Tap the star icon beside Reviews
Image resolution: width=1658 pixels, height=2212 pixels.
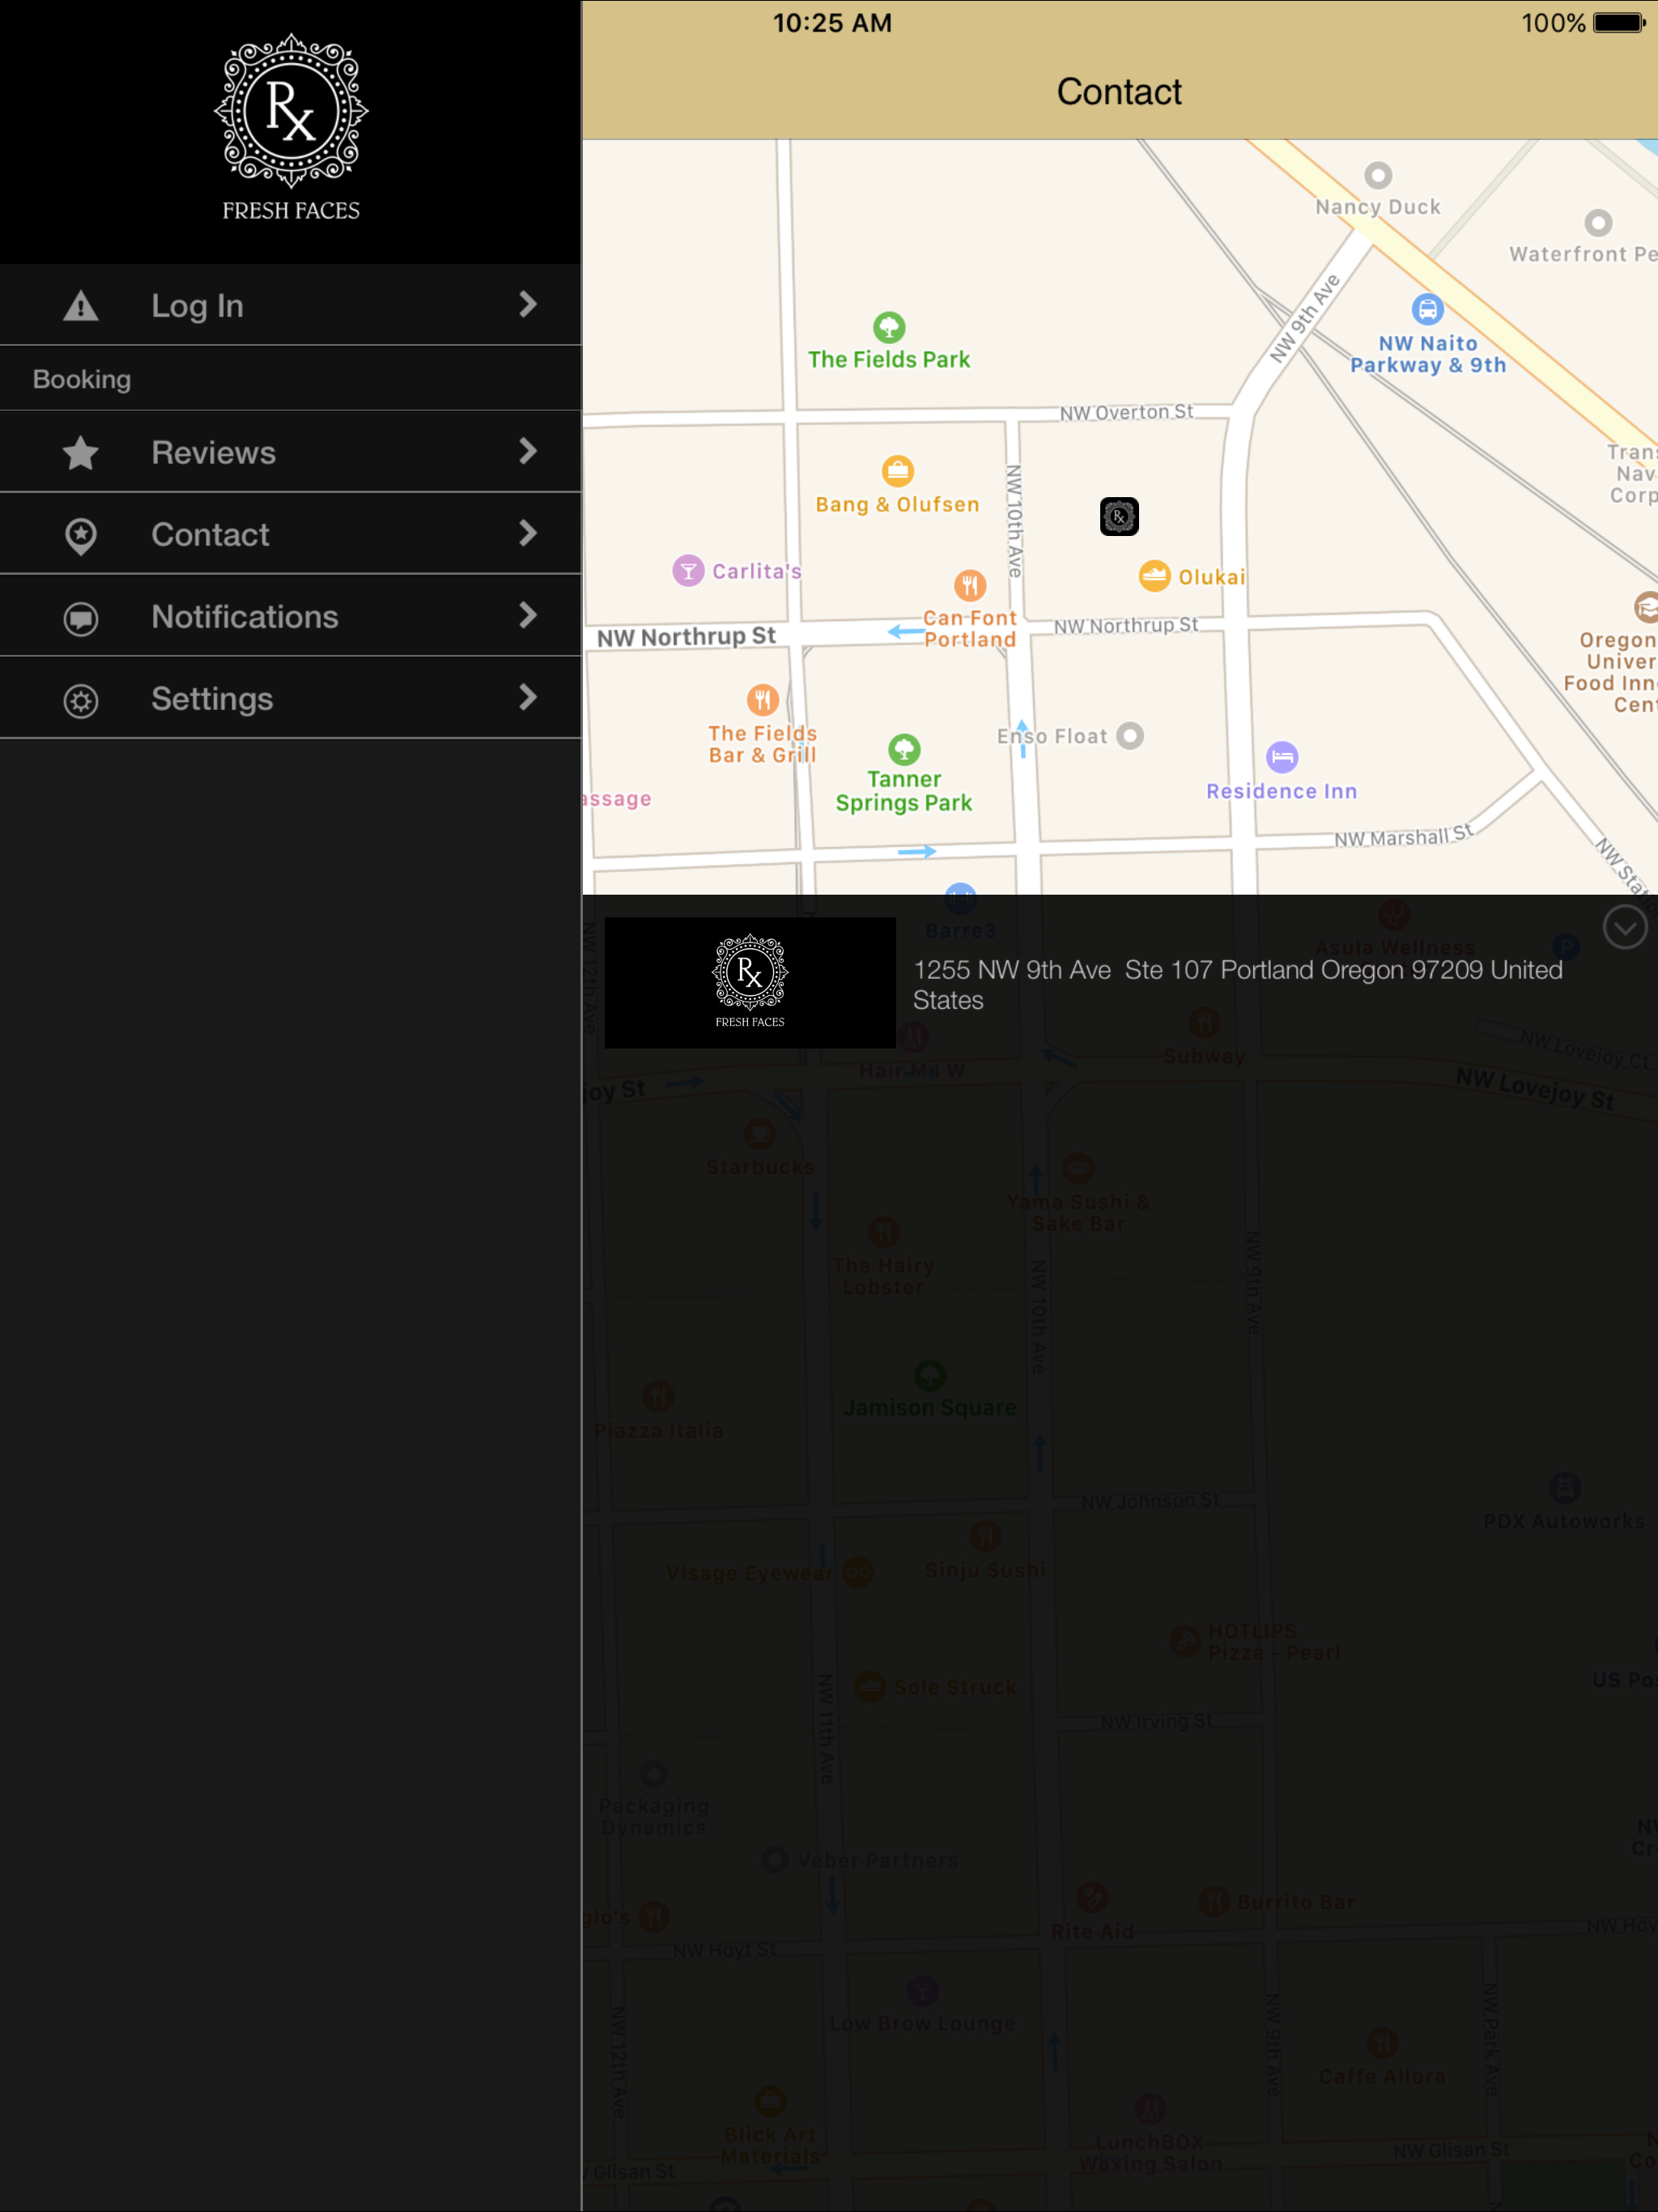[x=81, y=453]
